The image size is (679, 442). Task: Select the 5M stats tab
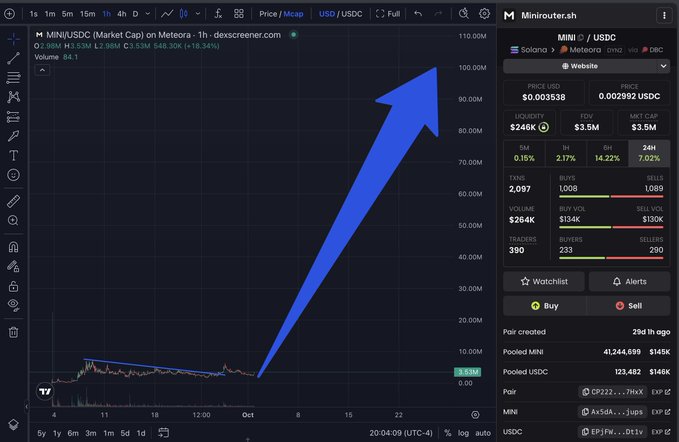[x=524, y=153]
